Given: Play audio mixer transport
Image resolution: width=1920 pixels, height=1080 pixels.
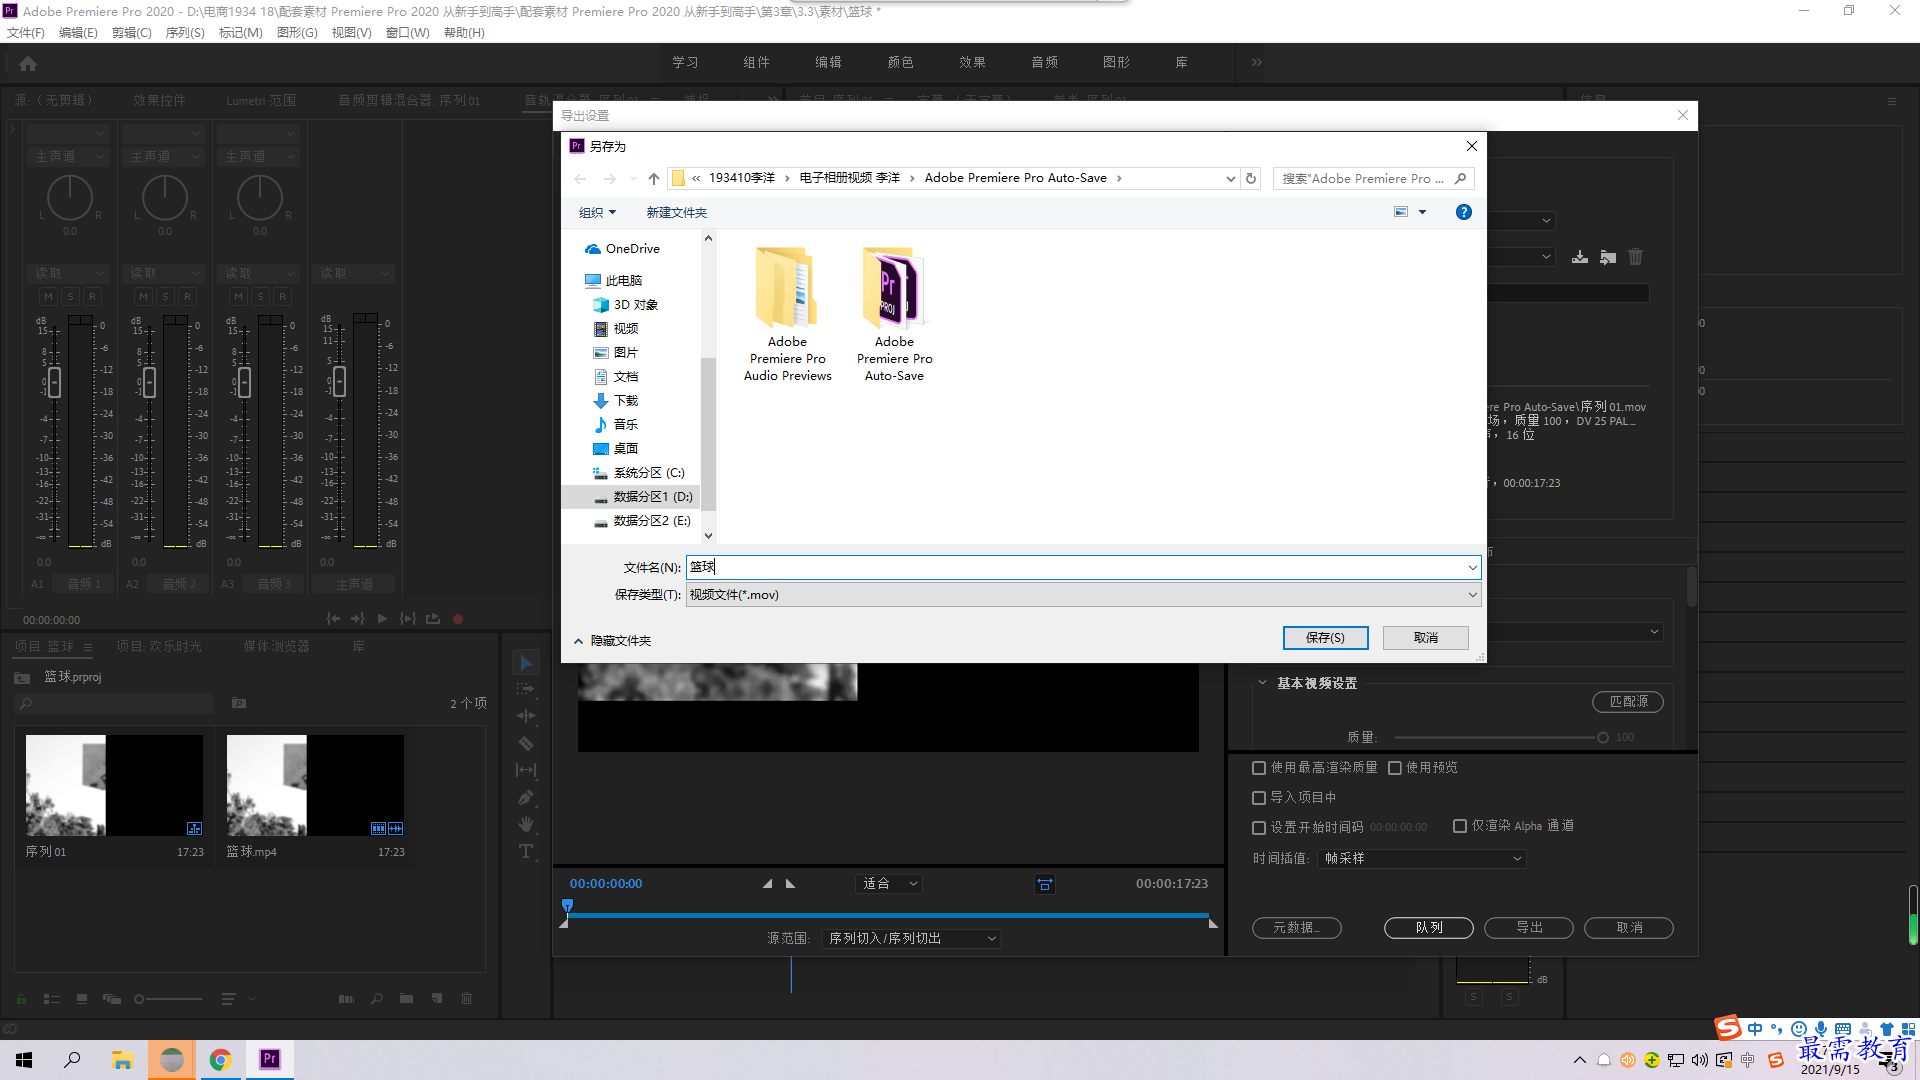Looking at the screenshot, I should tap(382, 619).
